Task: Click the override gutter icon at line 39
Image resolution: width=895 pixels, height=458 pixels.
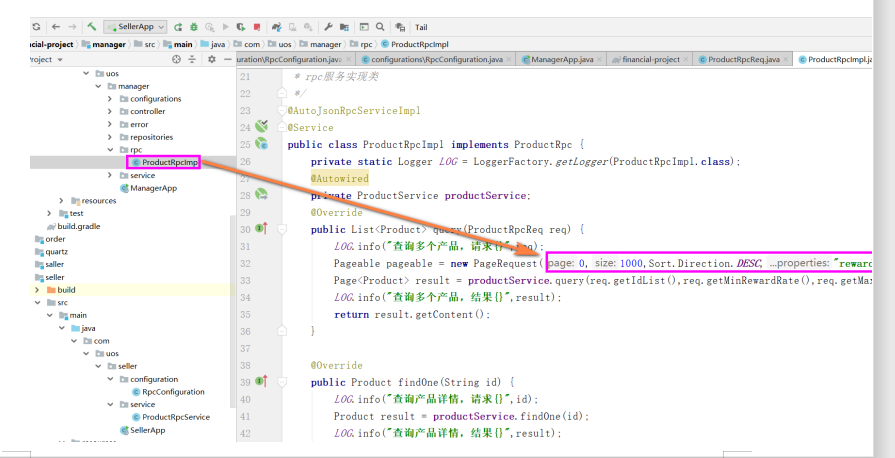Action: click(x=261, y=381)
